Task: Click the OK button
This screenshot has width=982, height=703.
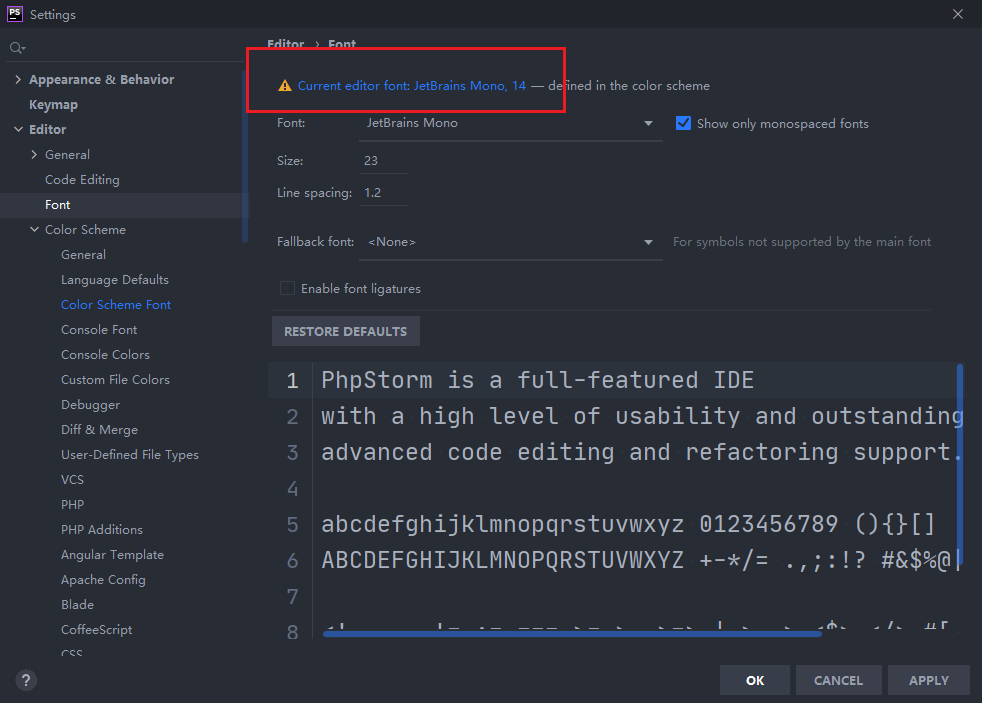Action: coord(755,680)
